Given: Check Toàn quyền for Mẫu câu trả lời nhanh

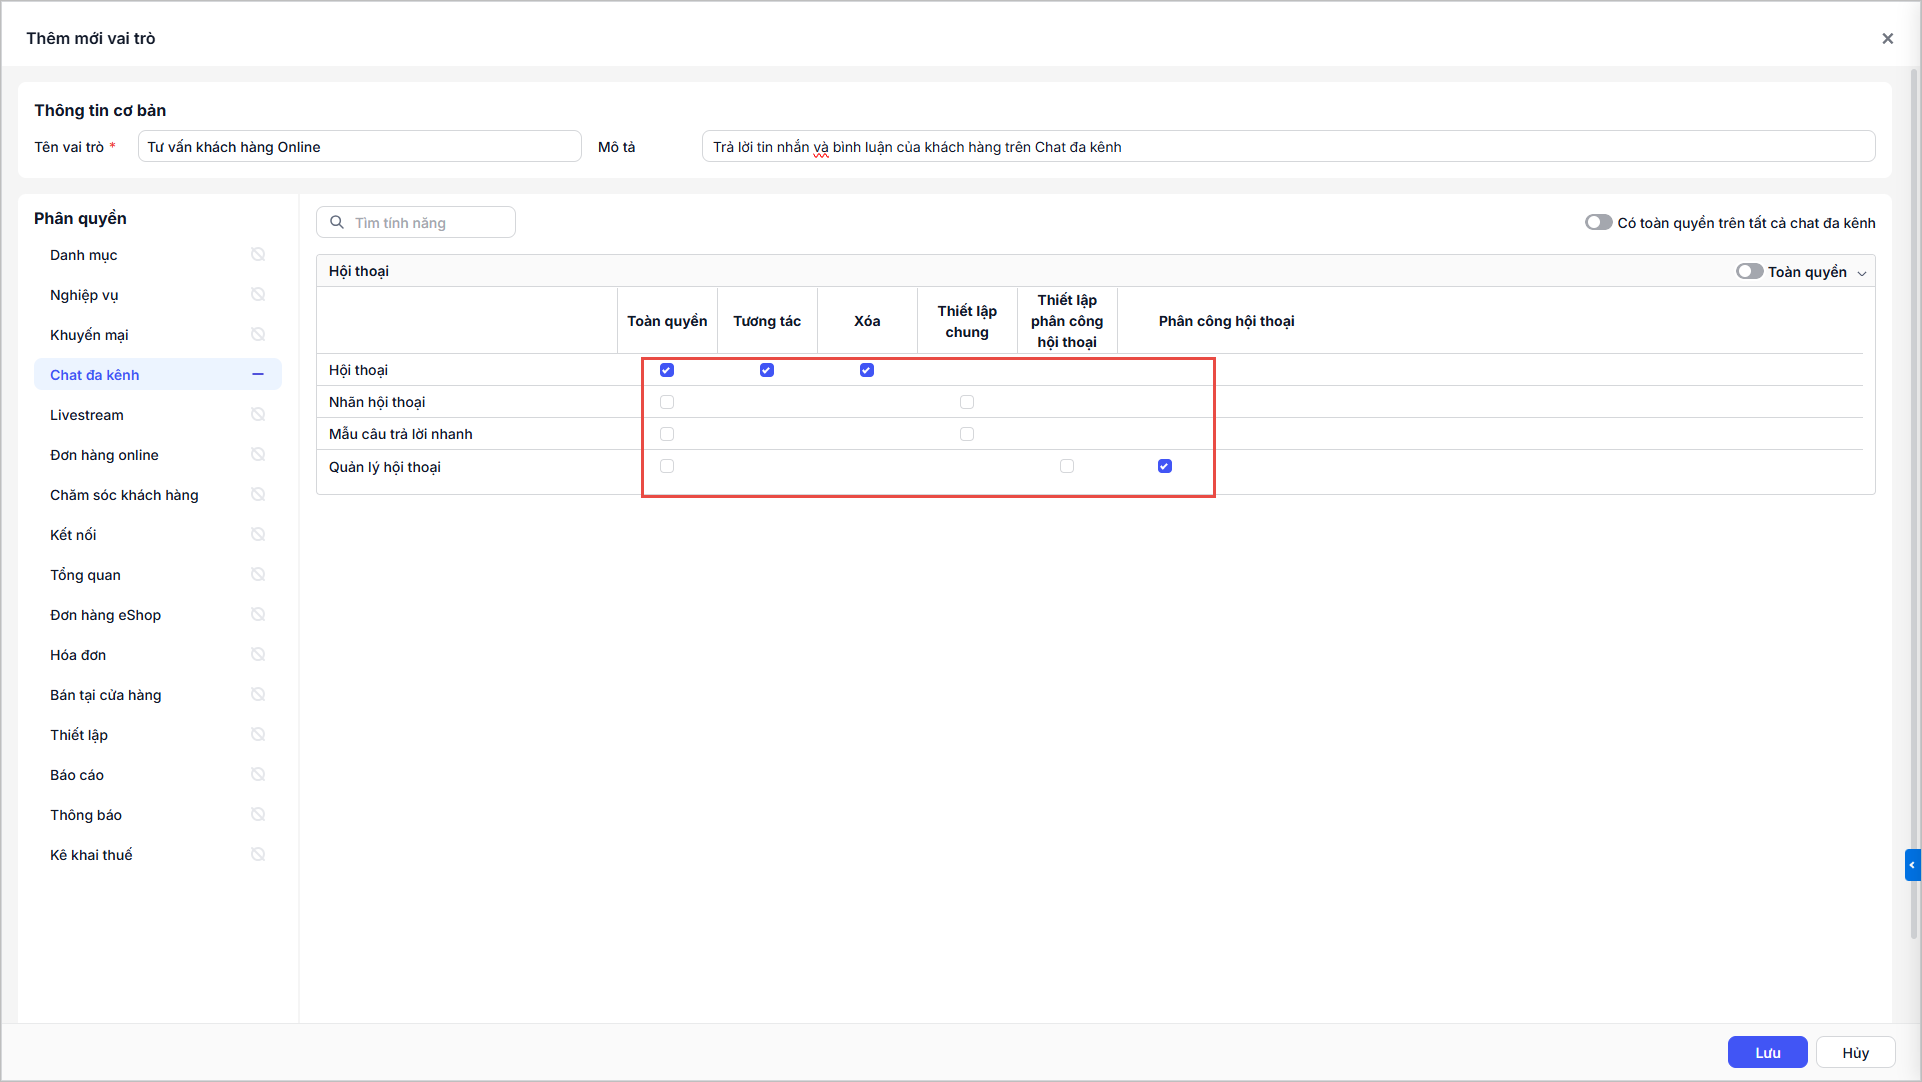Looking at the screenshot, I should point(667,434).
